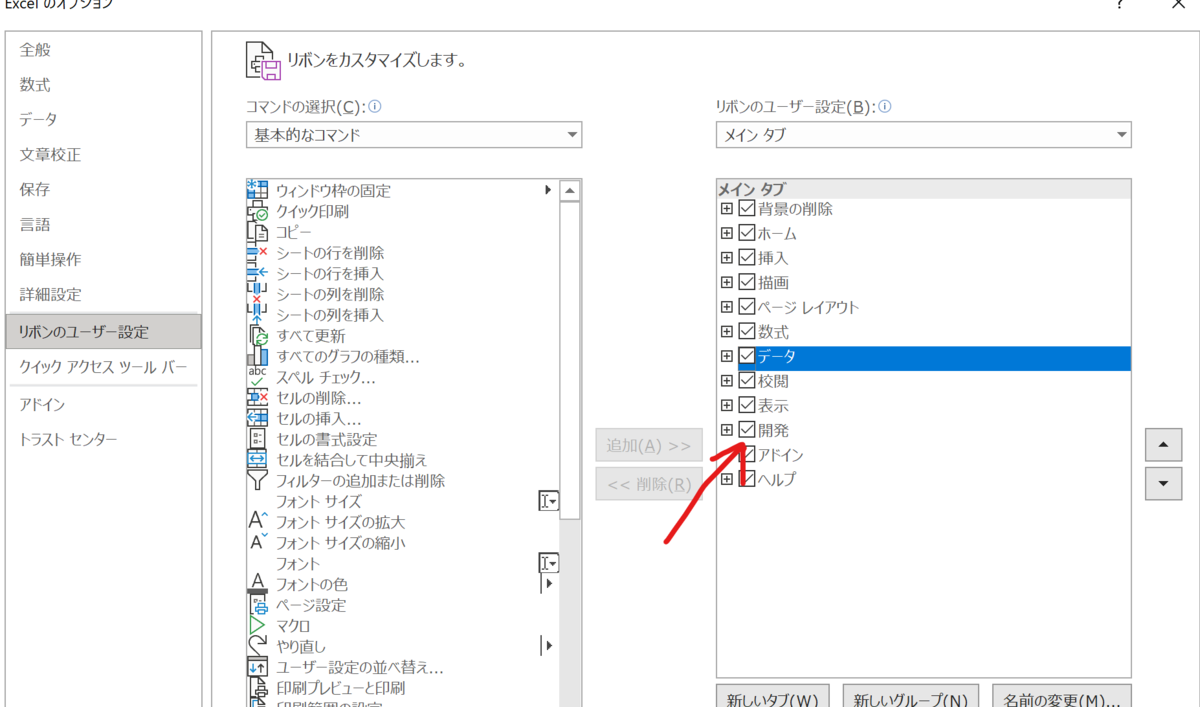Image resolution: width=1200 pixels, height=707 pixels.
Task: Toggle the ホーム tab checkbox
Action: click(746, 233)
